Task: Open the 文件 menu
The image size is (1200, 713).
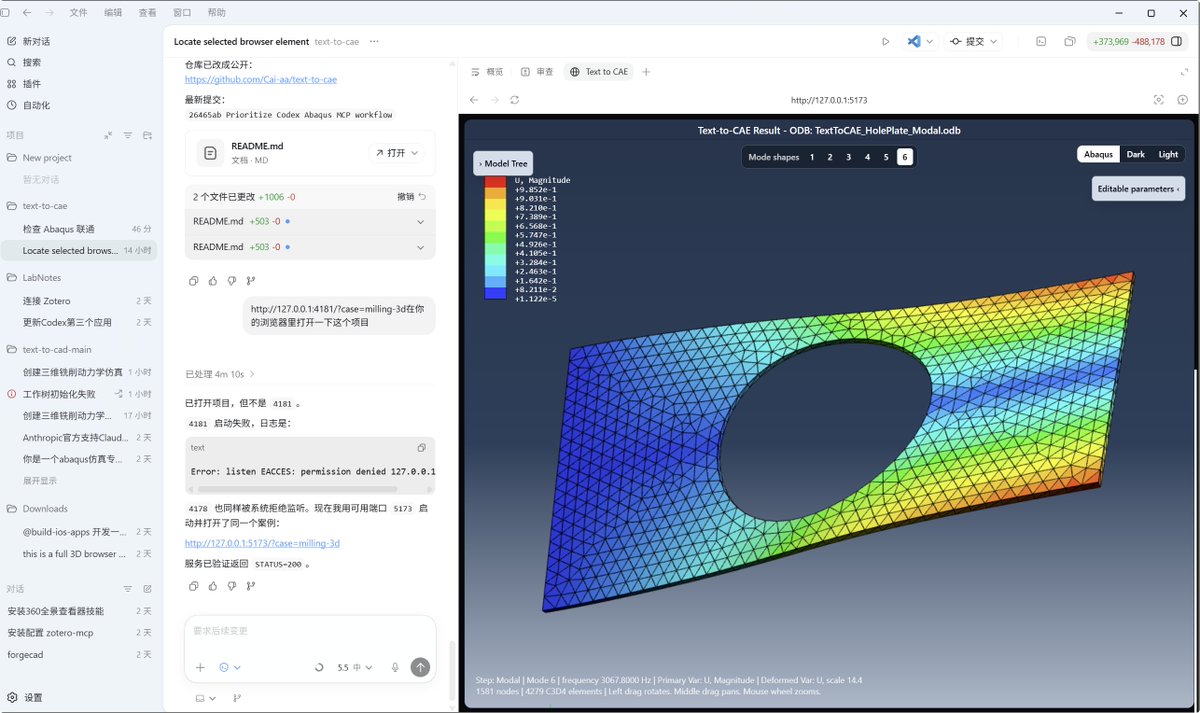Action: pos(78,13)
